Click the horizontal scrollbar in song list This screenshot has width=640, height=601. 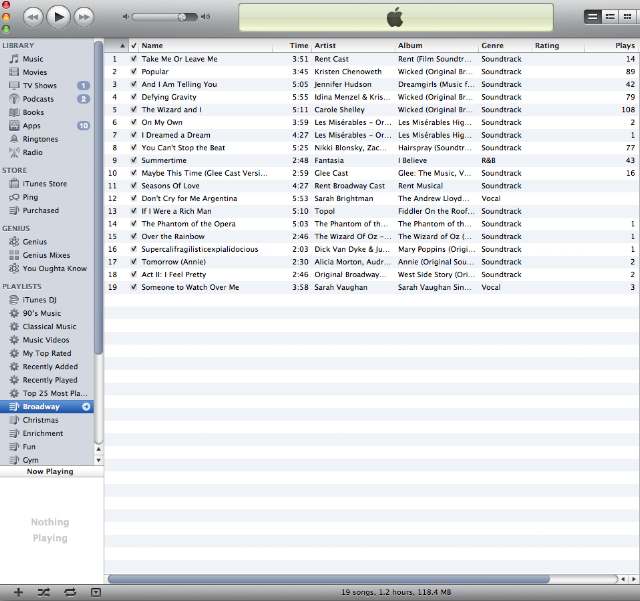(x=329, y=579)
